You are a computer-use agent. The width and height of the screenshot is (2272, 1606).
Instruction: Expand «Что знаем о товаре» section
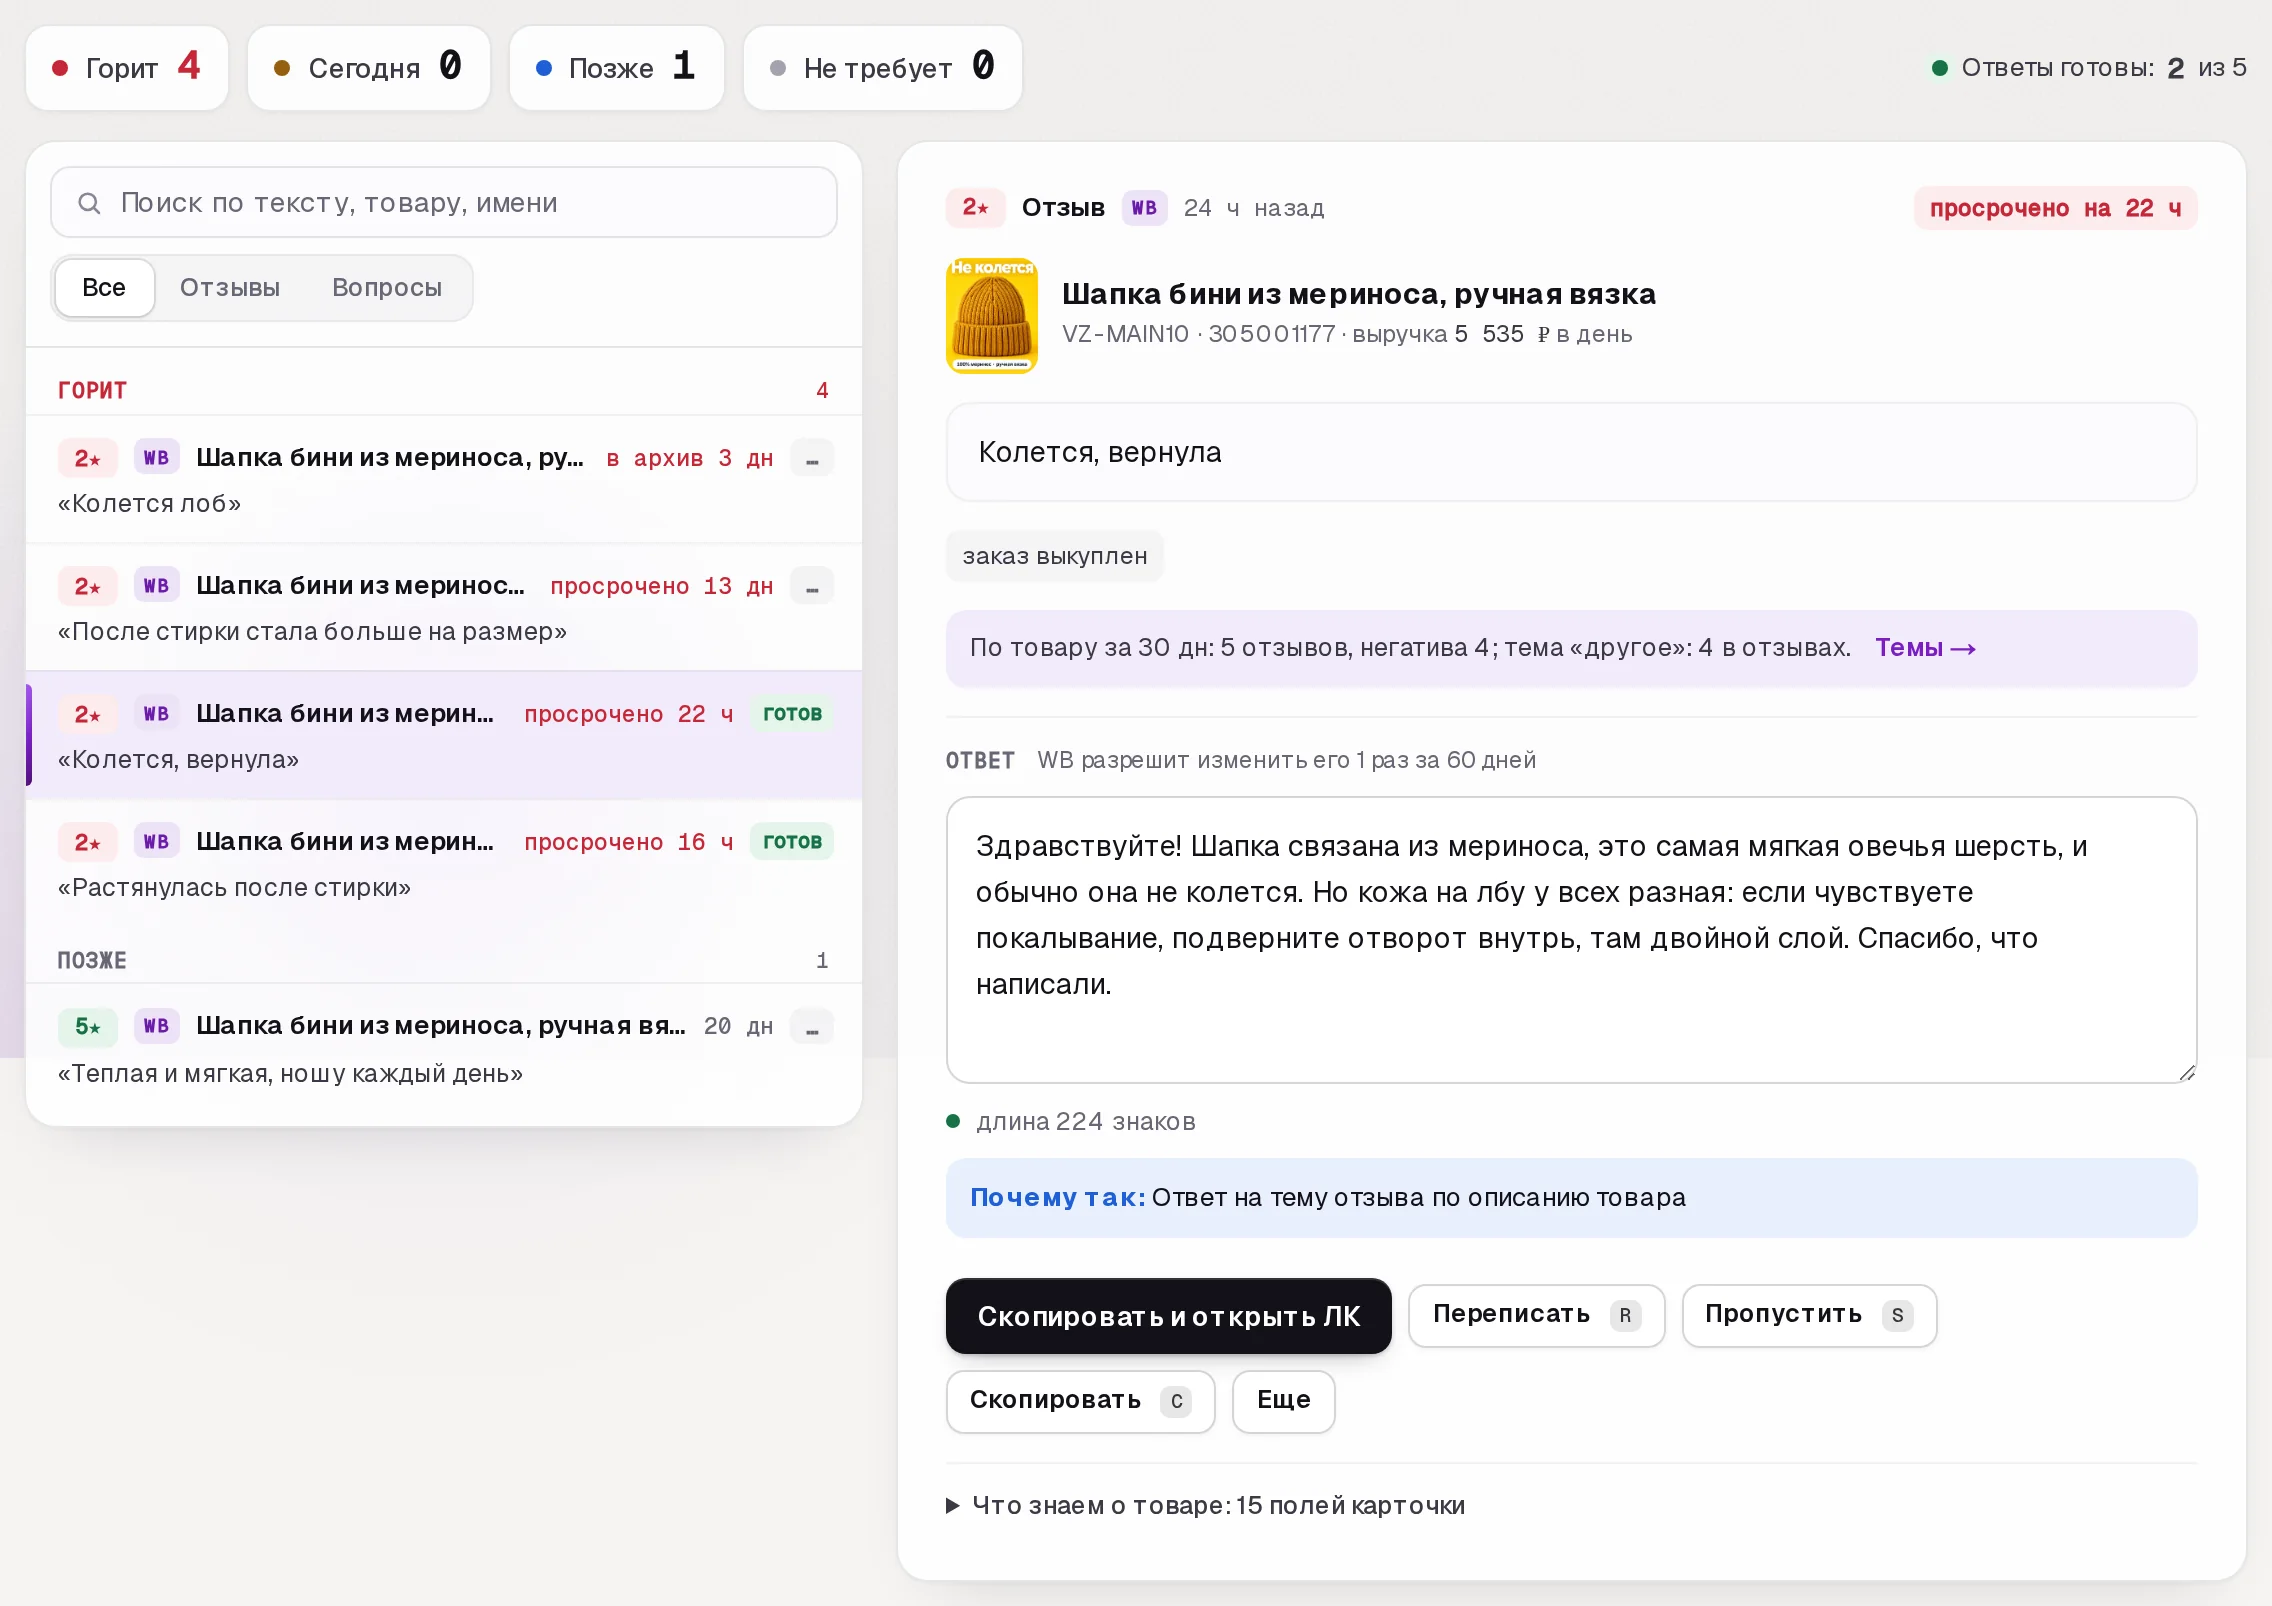click(x=1206, y=1505)
